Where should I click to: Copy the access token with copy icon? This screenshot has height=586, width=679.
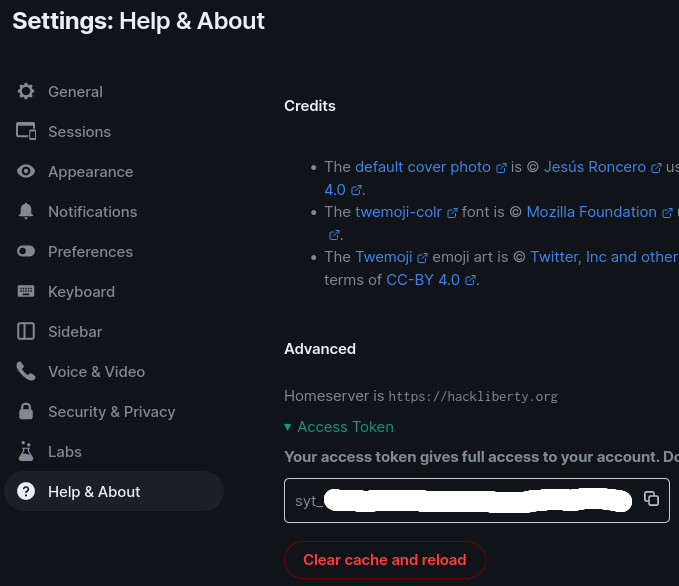point(651,499)
